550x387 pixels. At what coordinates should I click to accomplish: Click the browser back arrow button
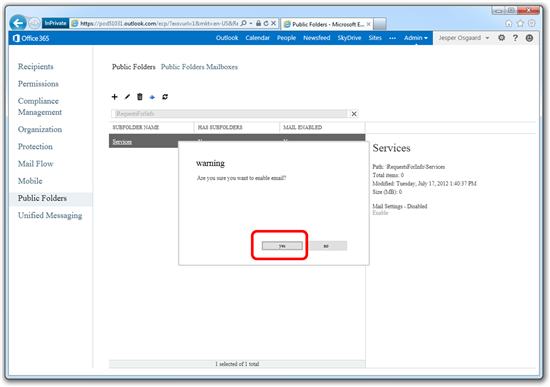[x=18, y=23]
